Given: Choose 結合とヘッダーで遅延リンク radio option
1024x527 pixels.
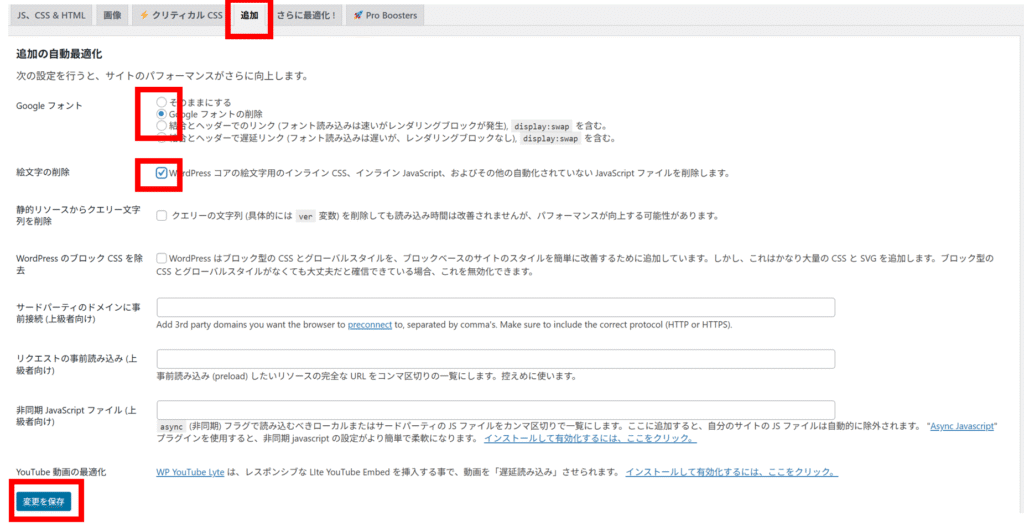Looking at the screenshot, I should coord(161,136).
